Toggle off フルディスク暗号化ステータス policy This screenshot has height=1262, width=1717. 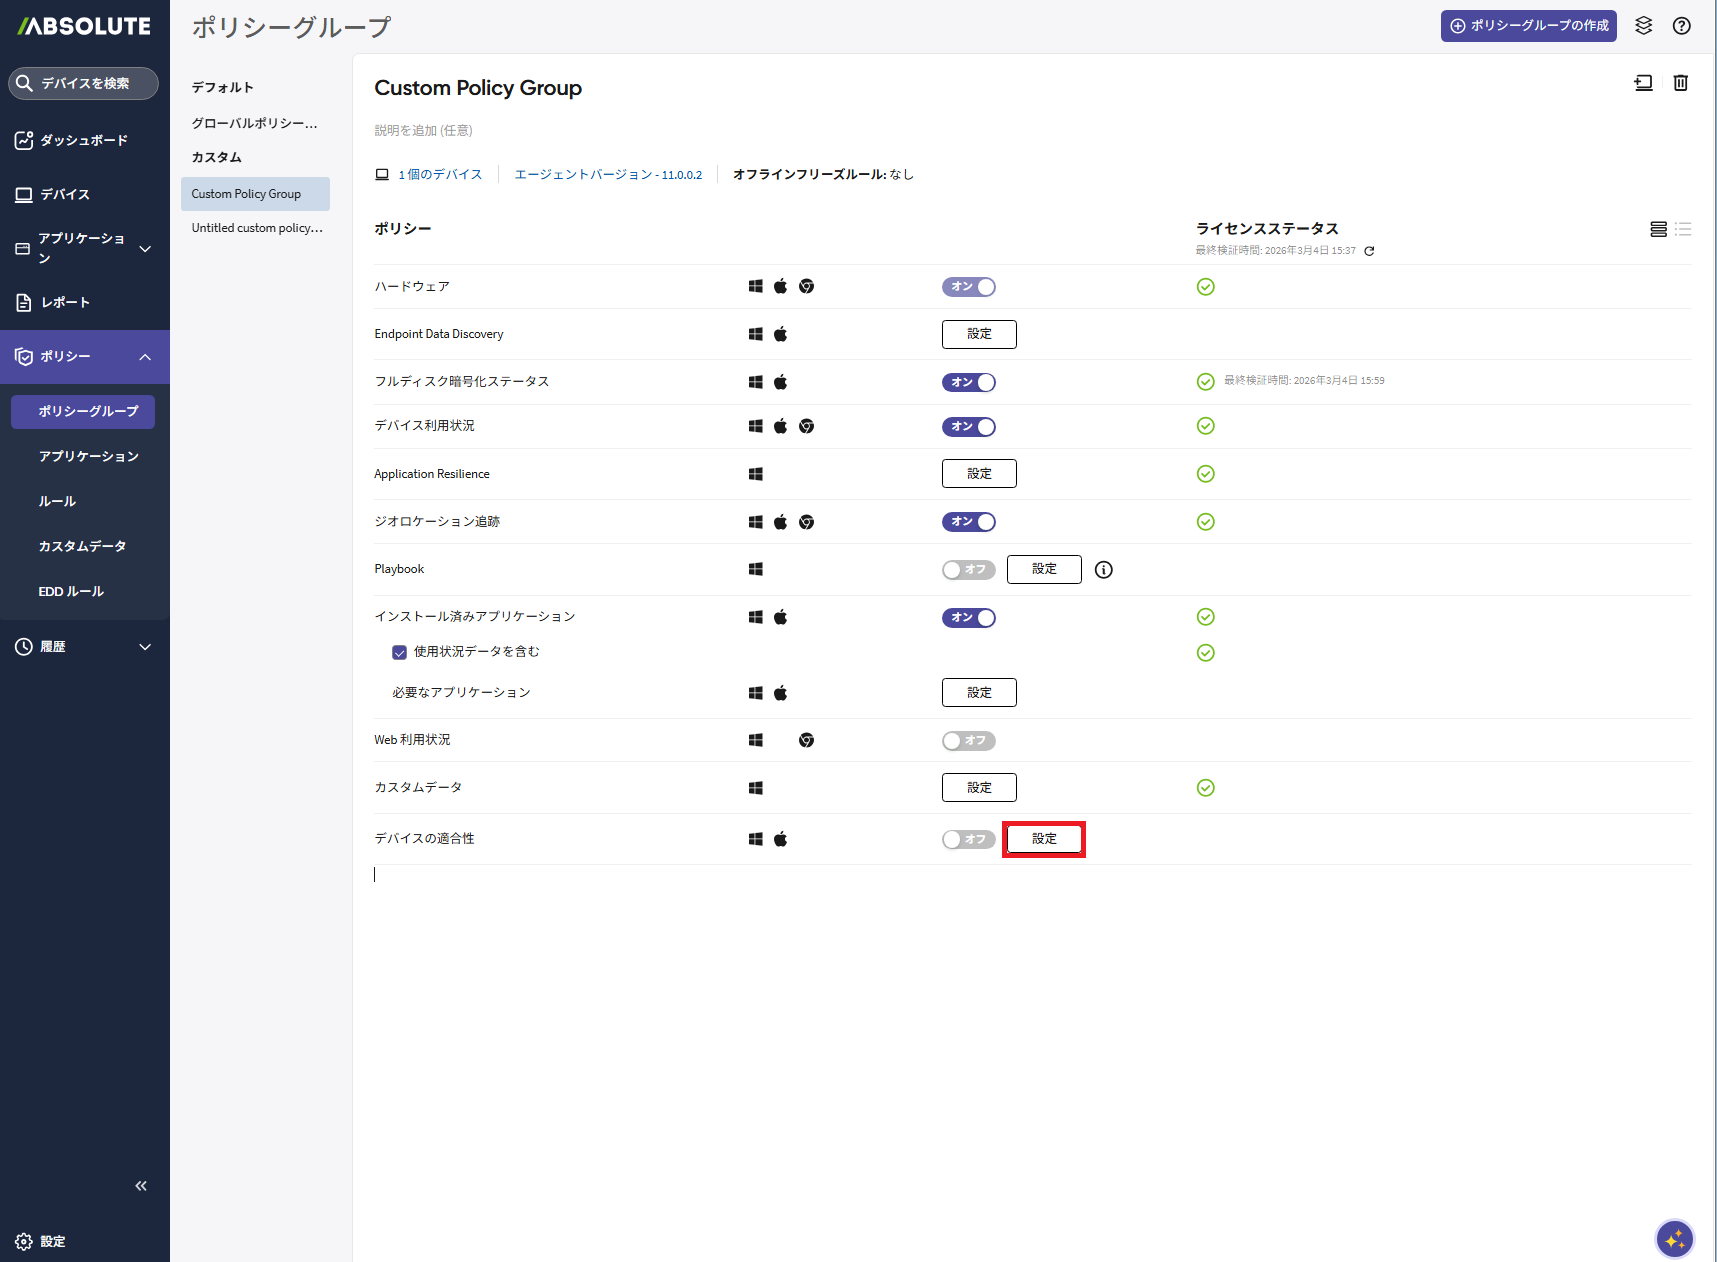point(968,383)
